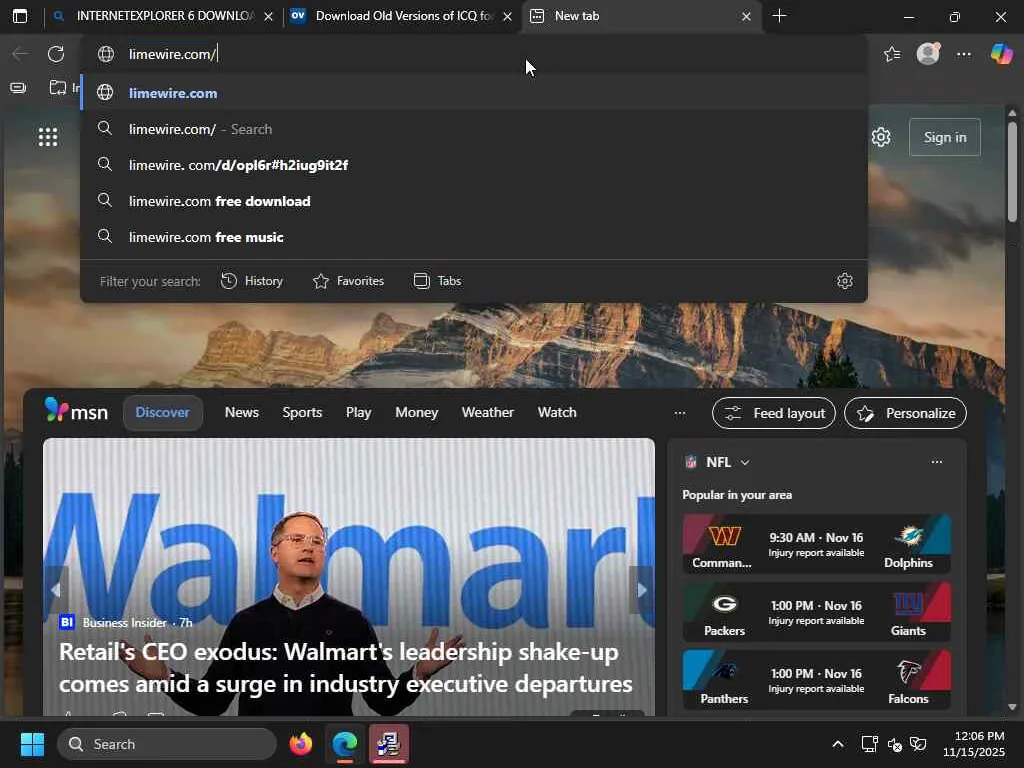Filter the search by Tabs
Image resolution: width=1024 pixels, height=768 pixels.
(x=438, y=281)
